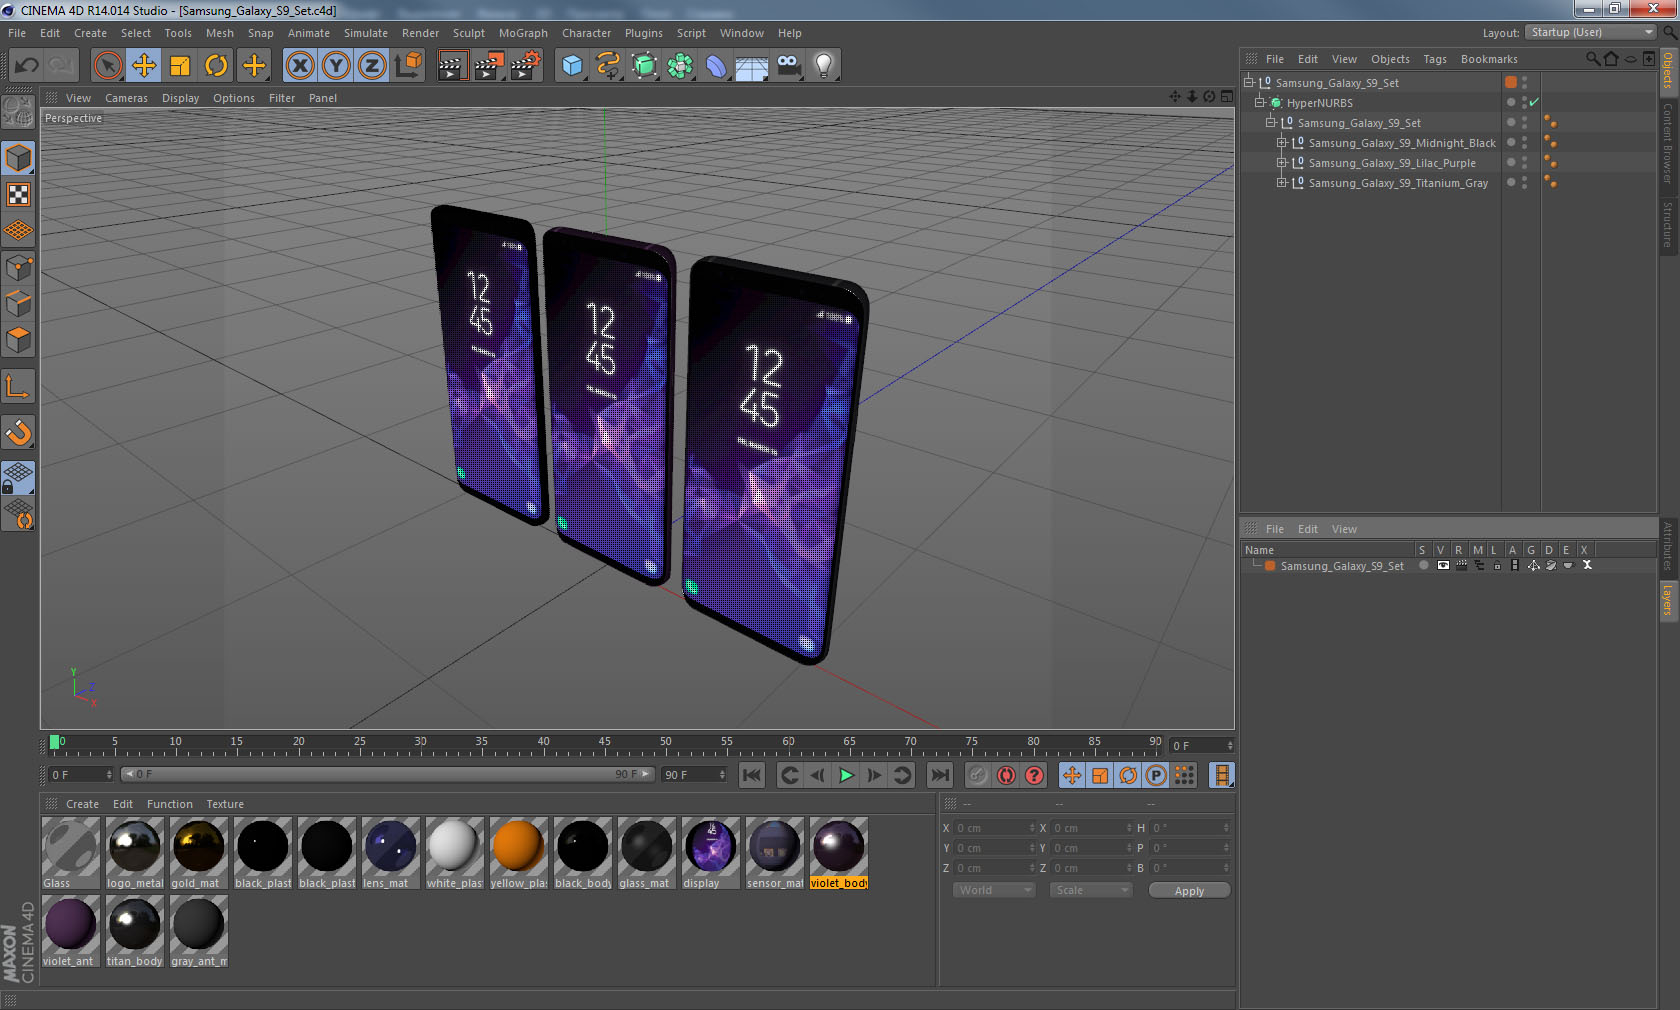The width and height of the screenshot is (1680, 1010).
Task: Select Edges mode
Action: (19, 304)
